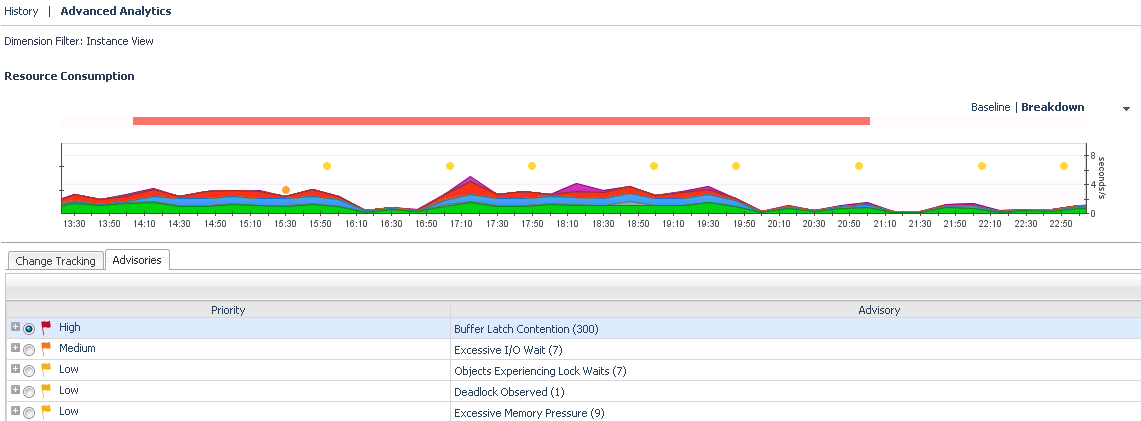This screenshot has width=1141, height=421.
Task: Click the flag icon for Objects Experiencing Lock Waits
Action: click(46, 369)
